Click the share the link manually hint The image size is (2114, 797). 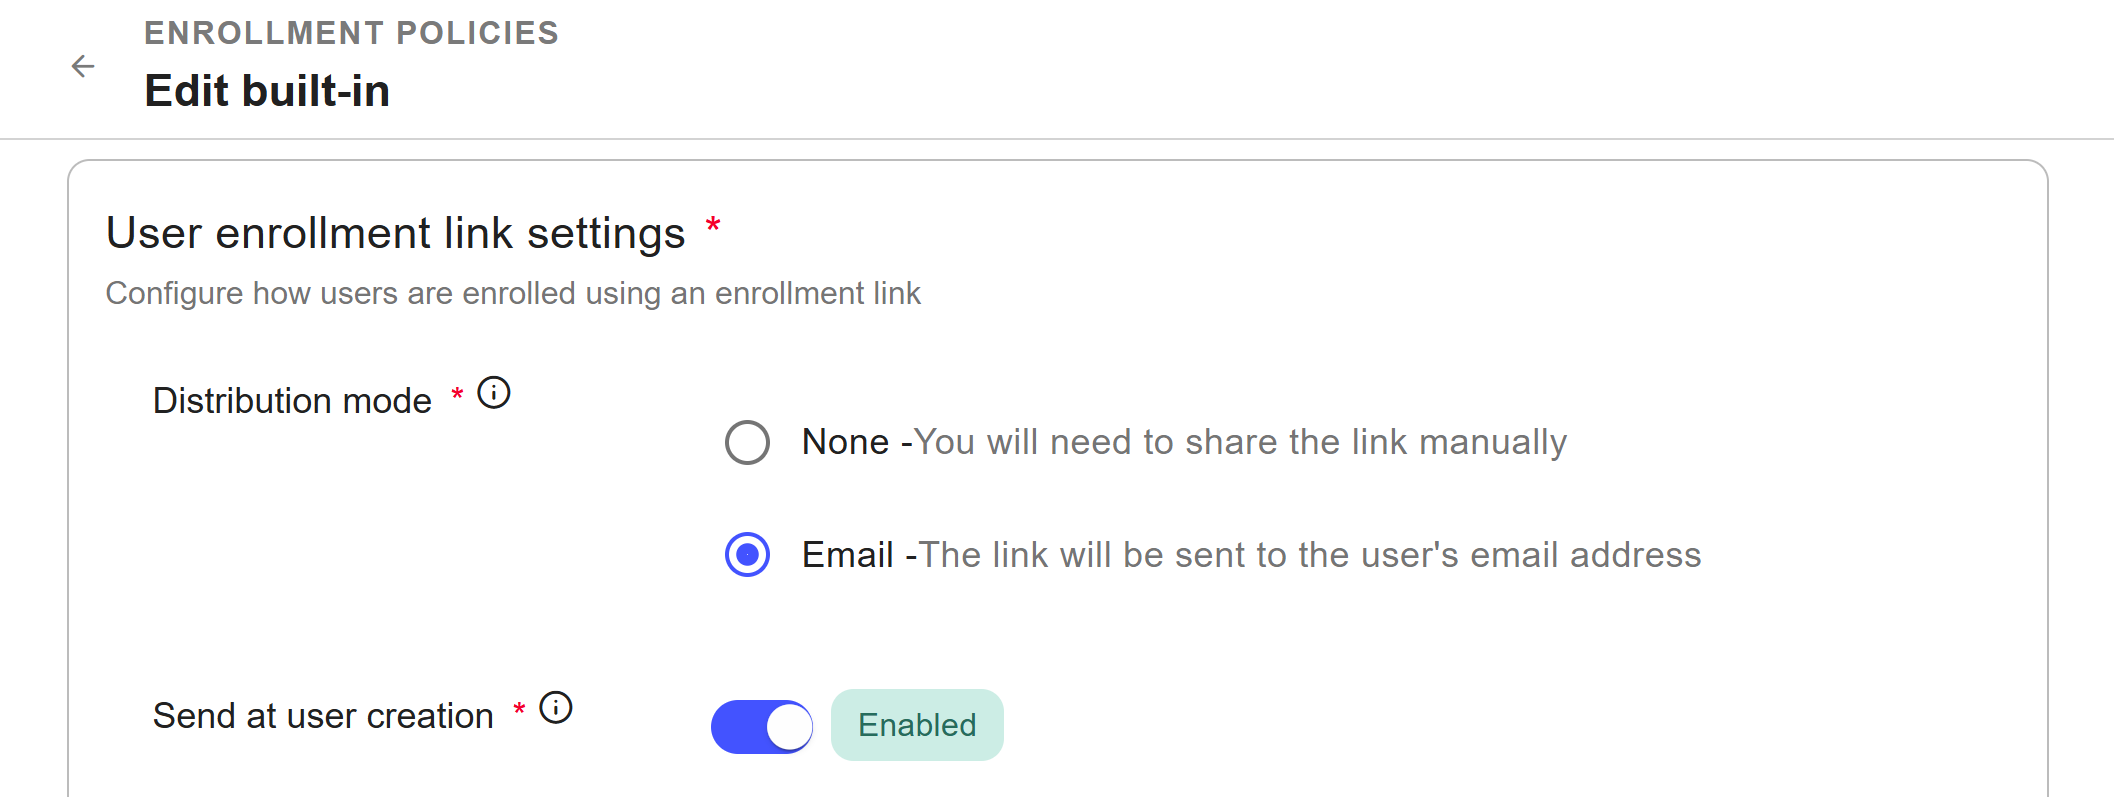[x=1240, y=442]
